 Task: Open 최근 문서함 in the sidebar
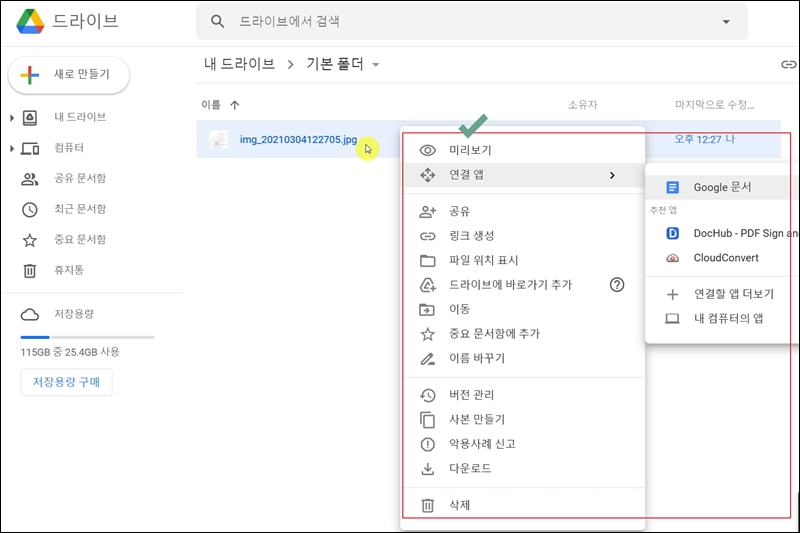tap(80, 209)
